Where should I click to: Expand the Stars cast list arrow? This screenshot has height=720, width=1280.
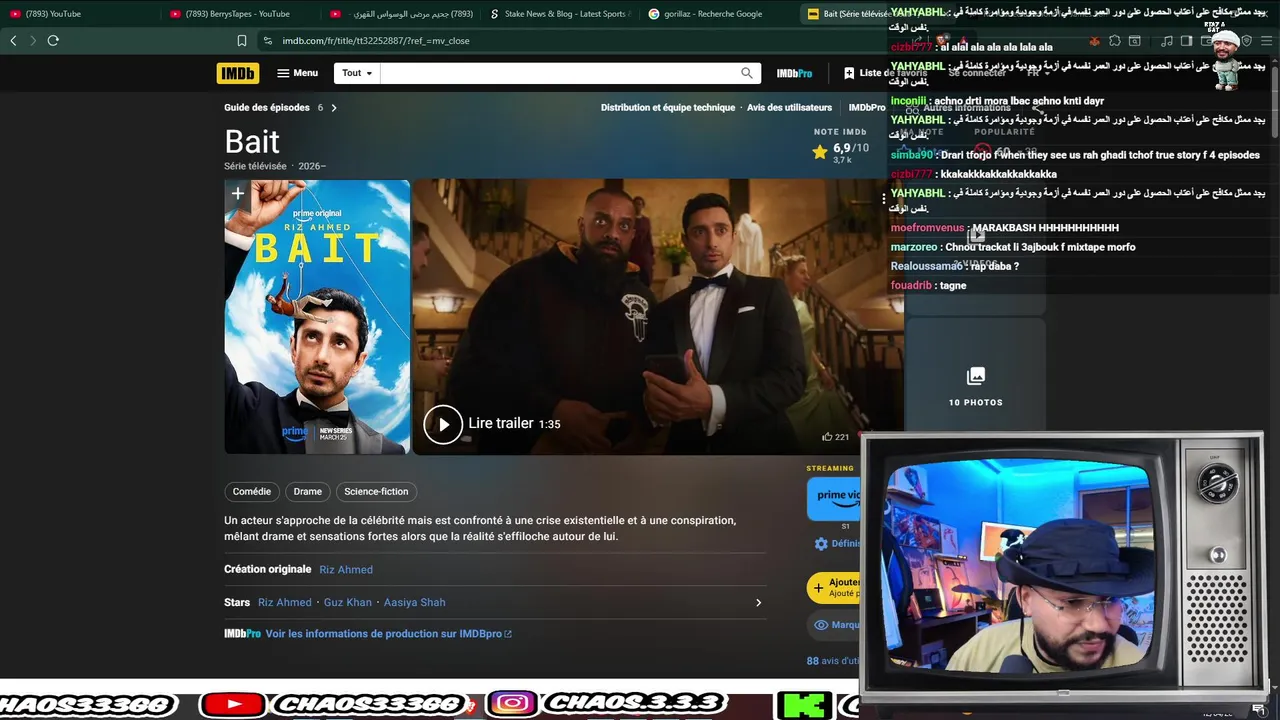(x=758, y=602)
